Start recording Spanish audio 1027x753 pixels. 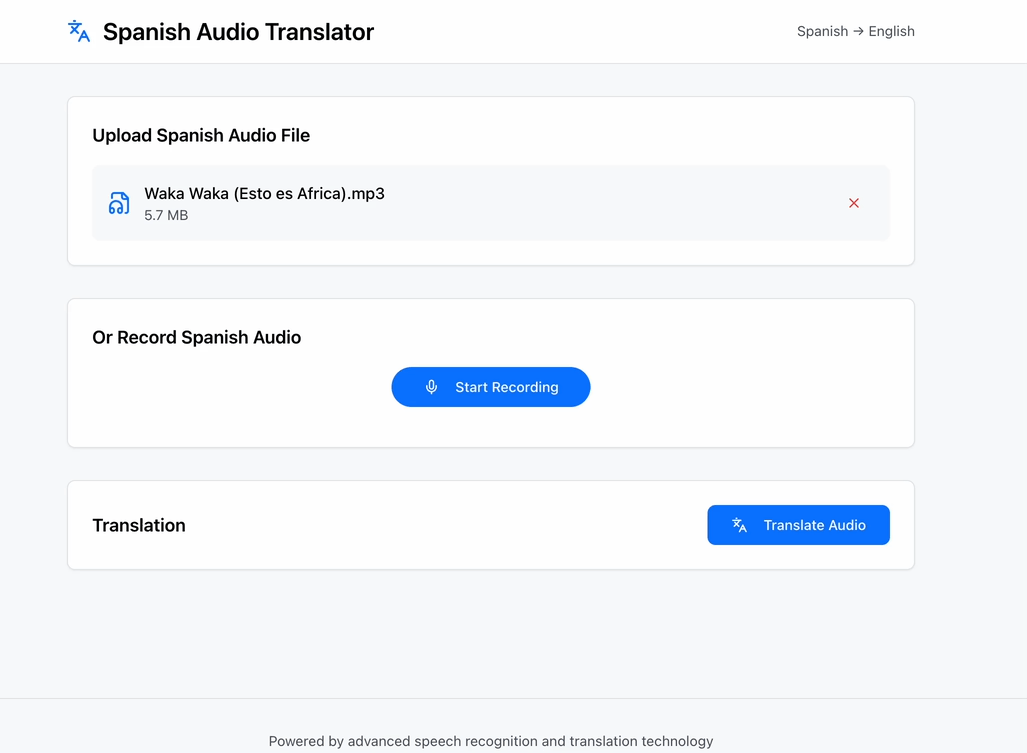[x=491, y=387]
